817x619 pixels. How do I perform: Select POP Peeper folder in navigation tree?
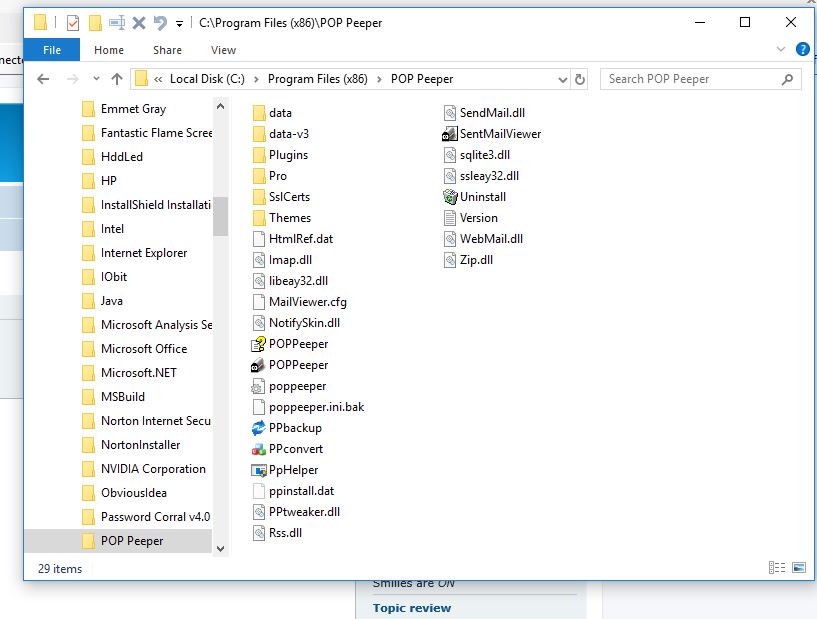tap(118, 541)
